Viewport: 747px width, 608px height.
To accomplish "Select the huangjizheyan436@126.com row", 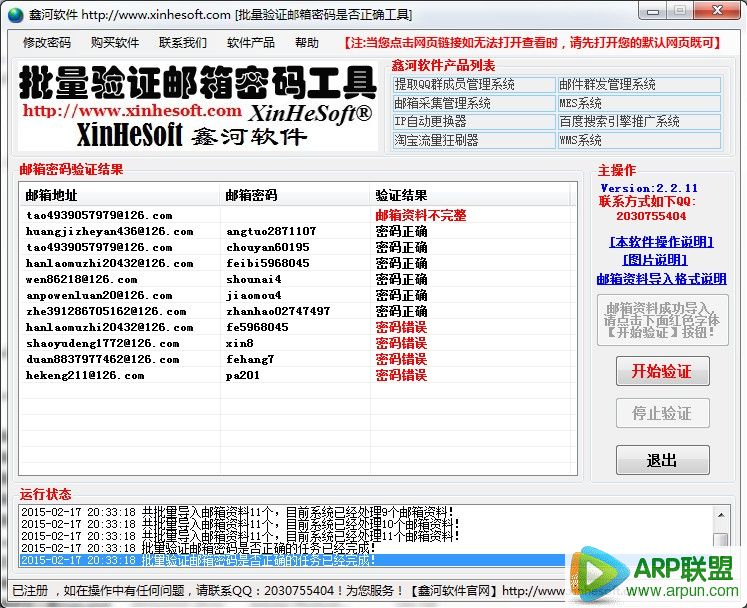I will tap(110, 231).
